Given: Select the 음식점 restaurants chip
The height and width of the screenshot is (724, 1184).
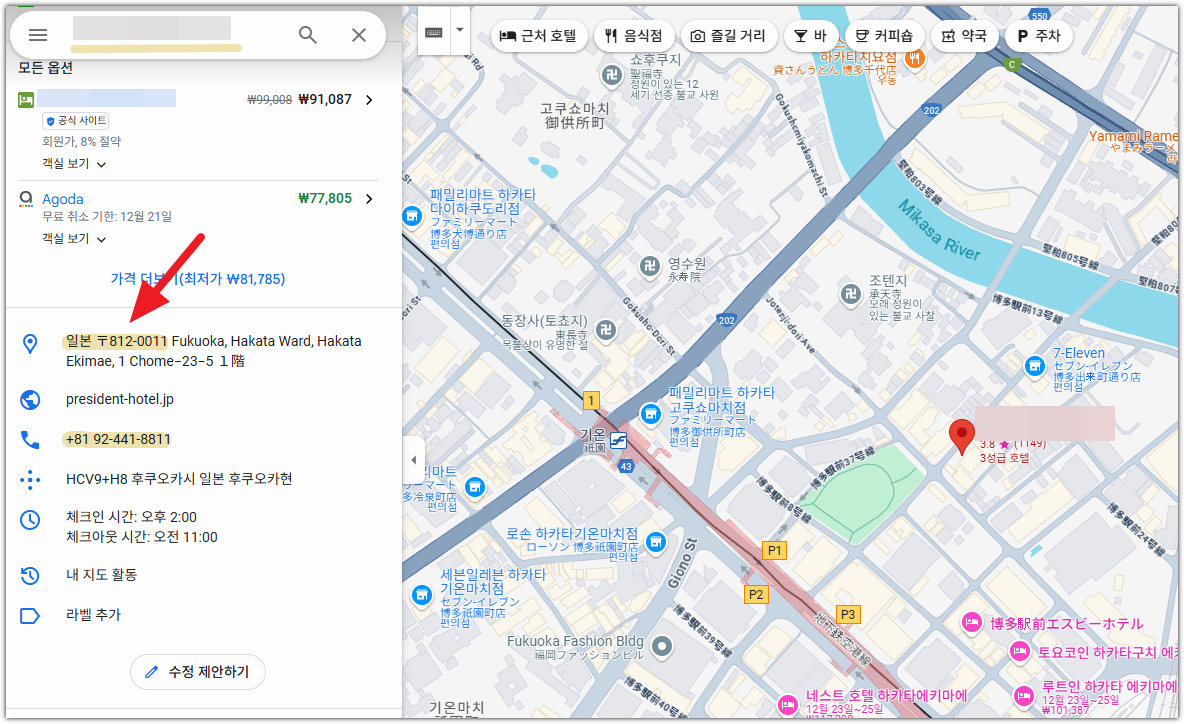Looking at the screenshot, I should tap(633, 35).
